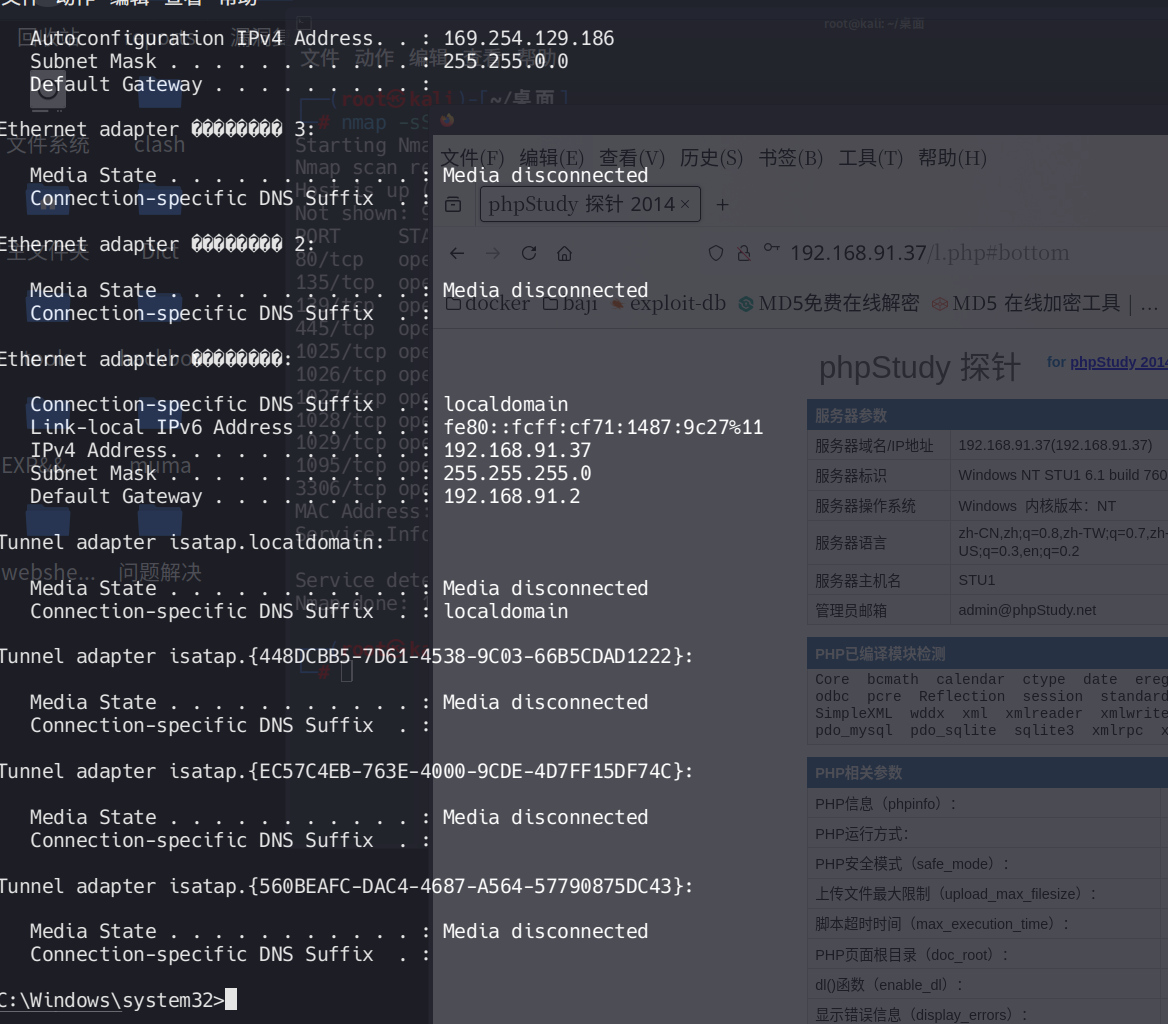
Task: Open Firefox 历史(S) menu
Action: (x=711, y=158)
